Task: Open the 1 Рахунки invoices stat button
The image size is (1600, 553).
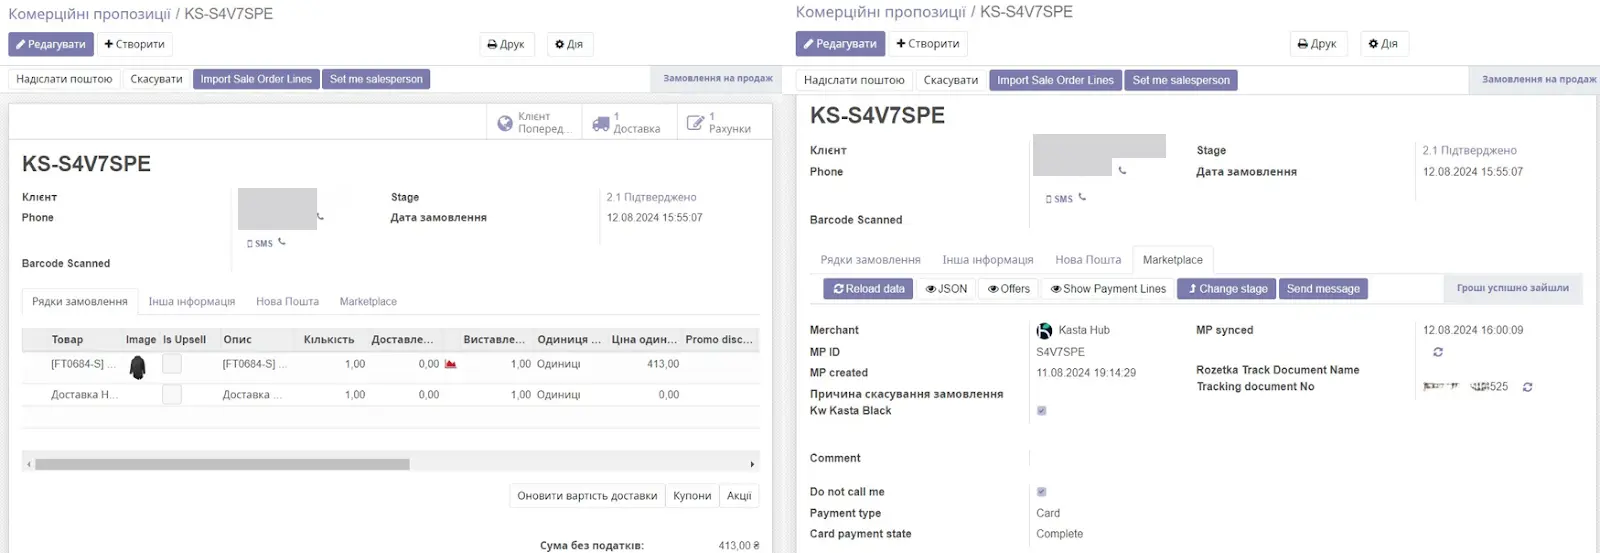Action: pyautogui.click(x=722, y=122)
